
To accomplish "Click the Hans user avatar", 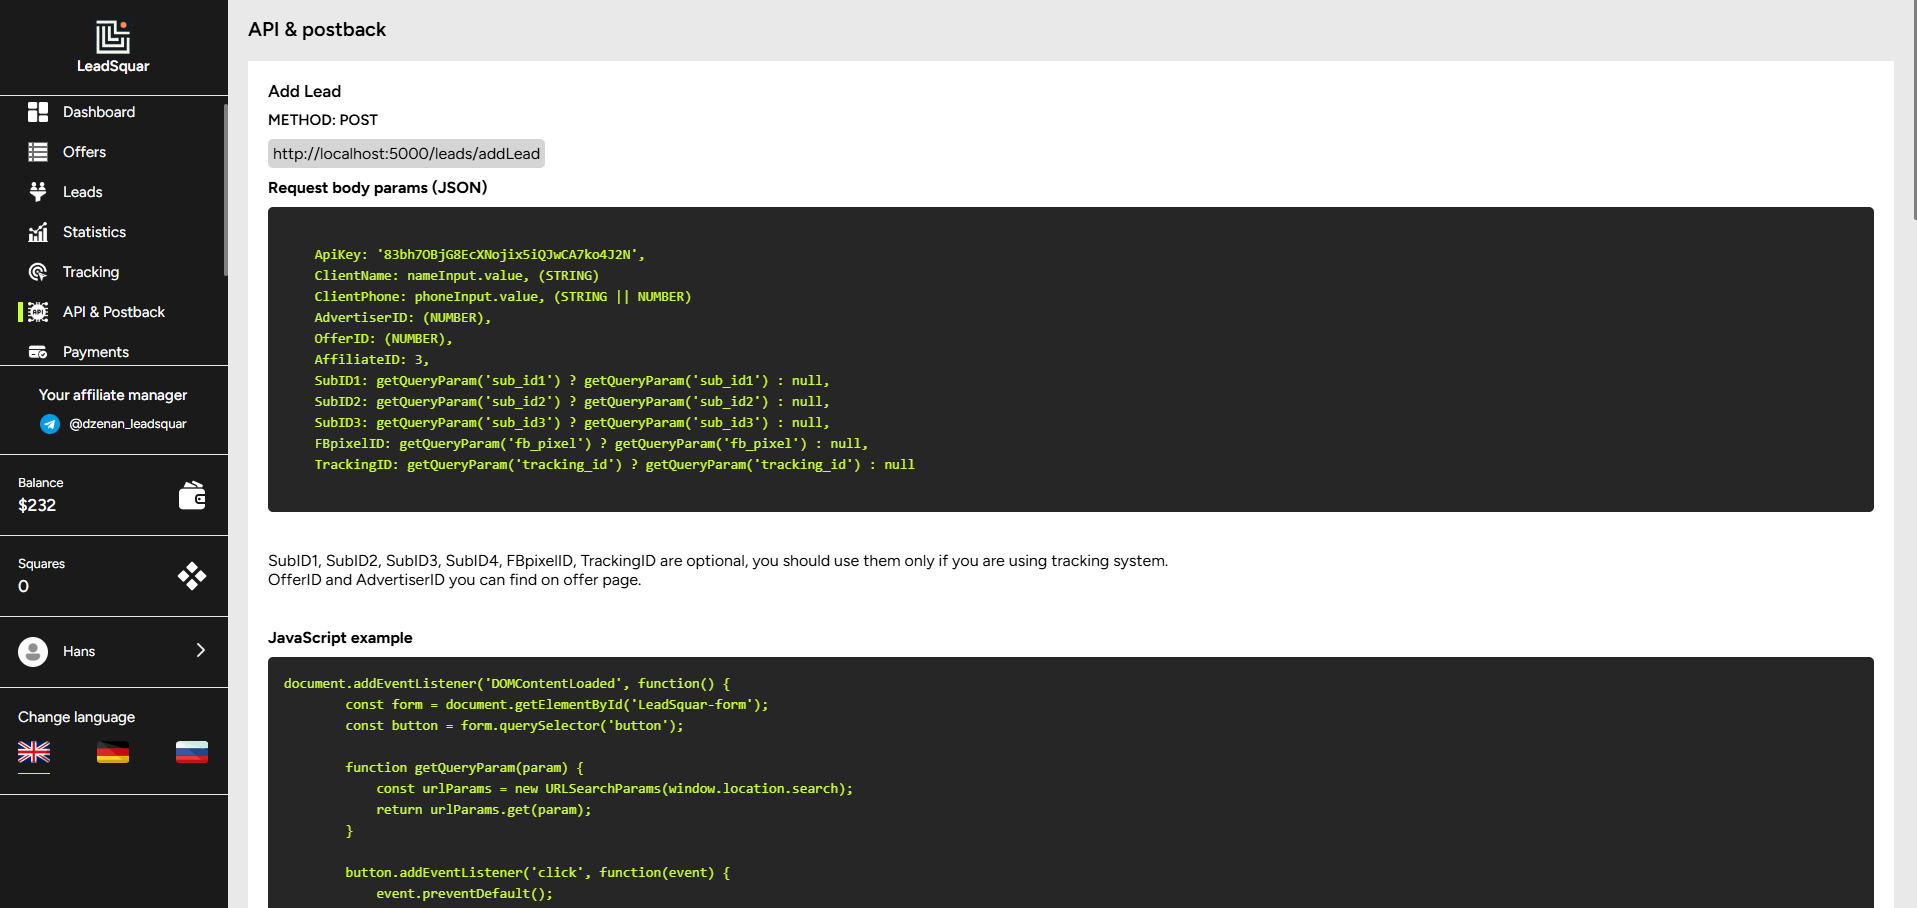I will click(33, 652).
